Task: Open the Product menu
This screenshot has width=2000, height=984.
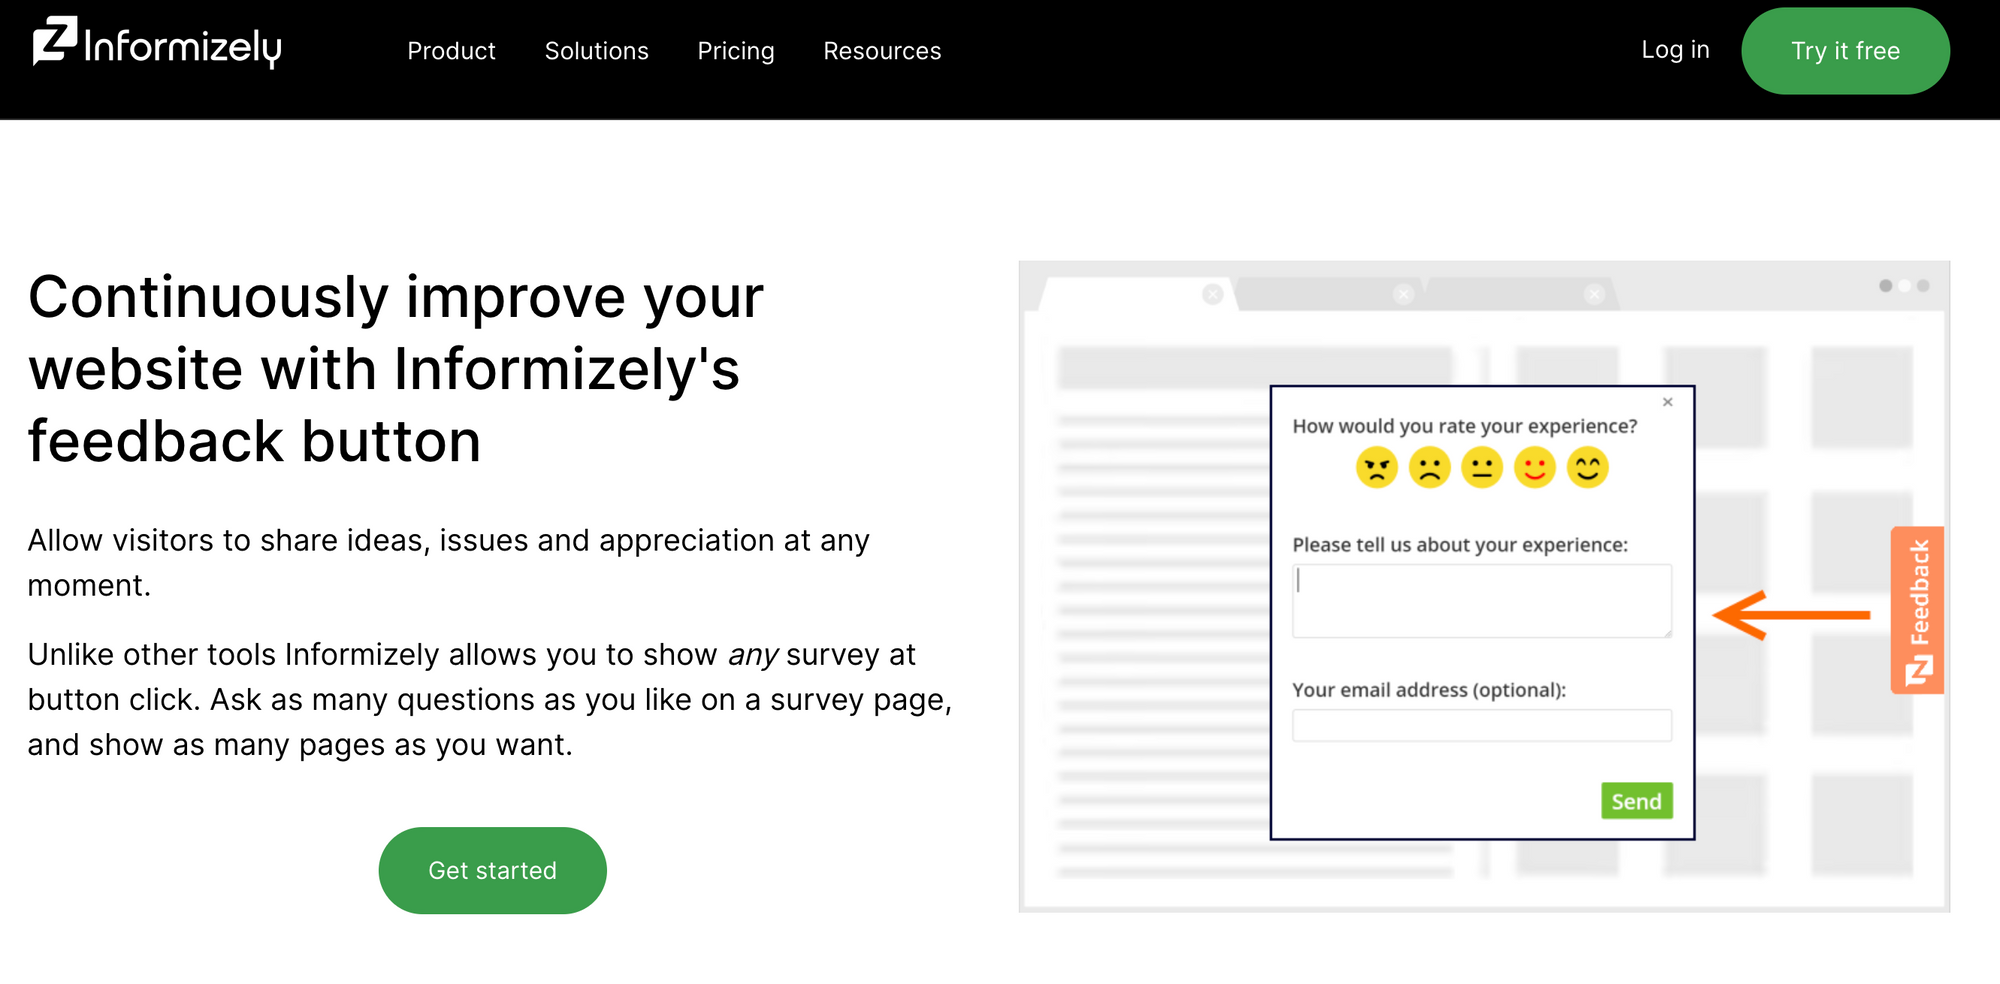Action: 451,51
